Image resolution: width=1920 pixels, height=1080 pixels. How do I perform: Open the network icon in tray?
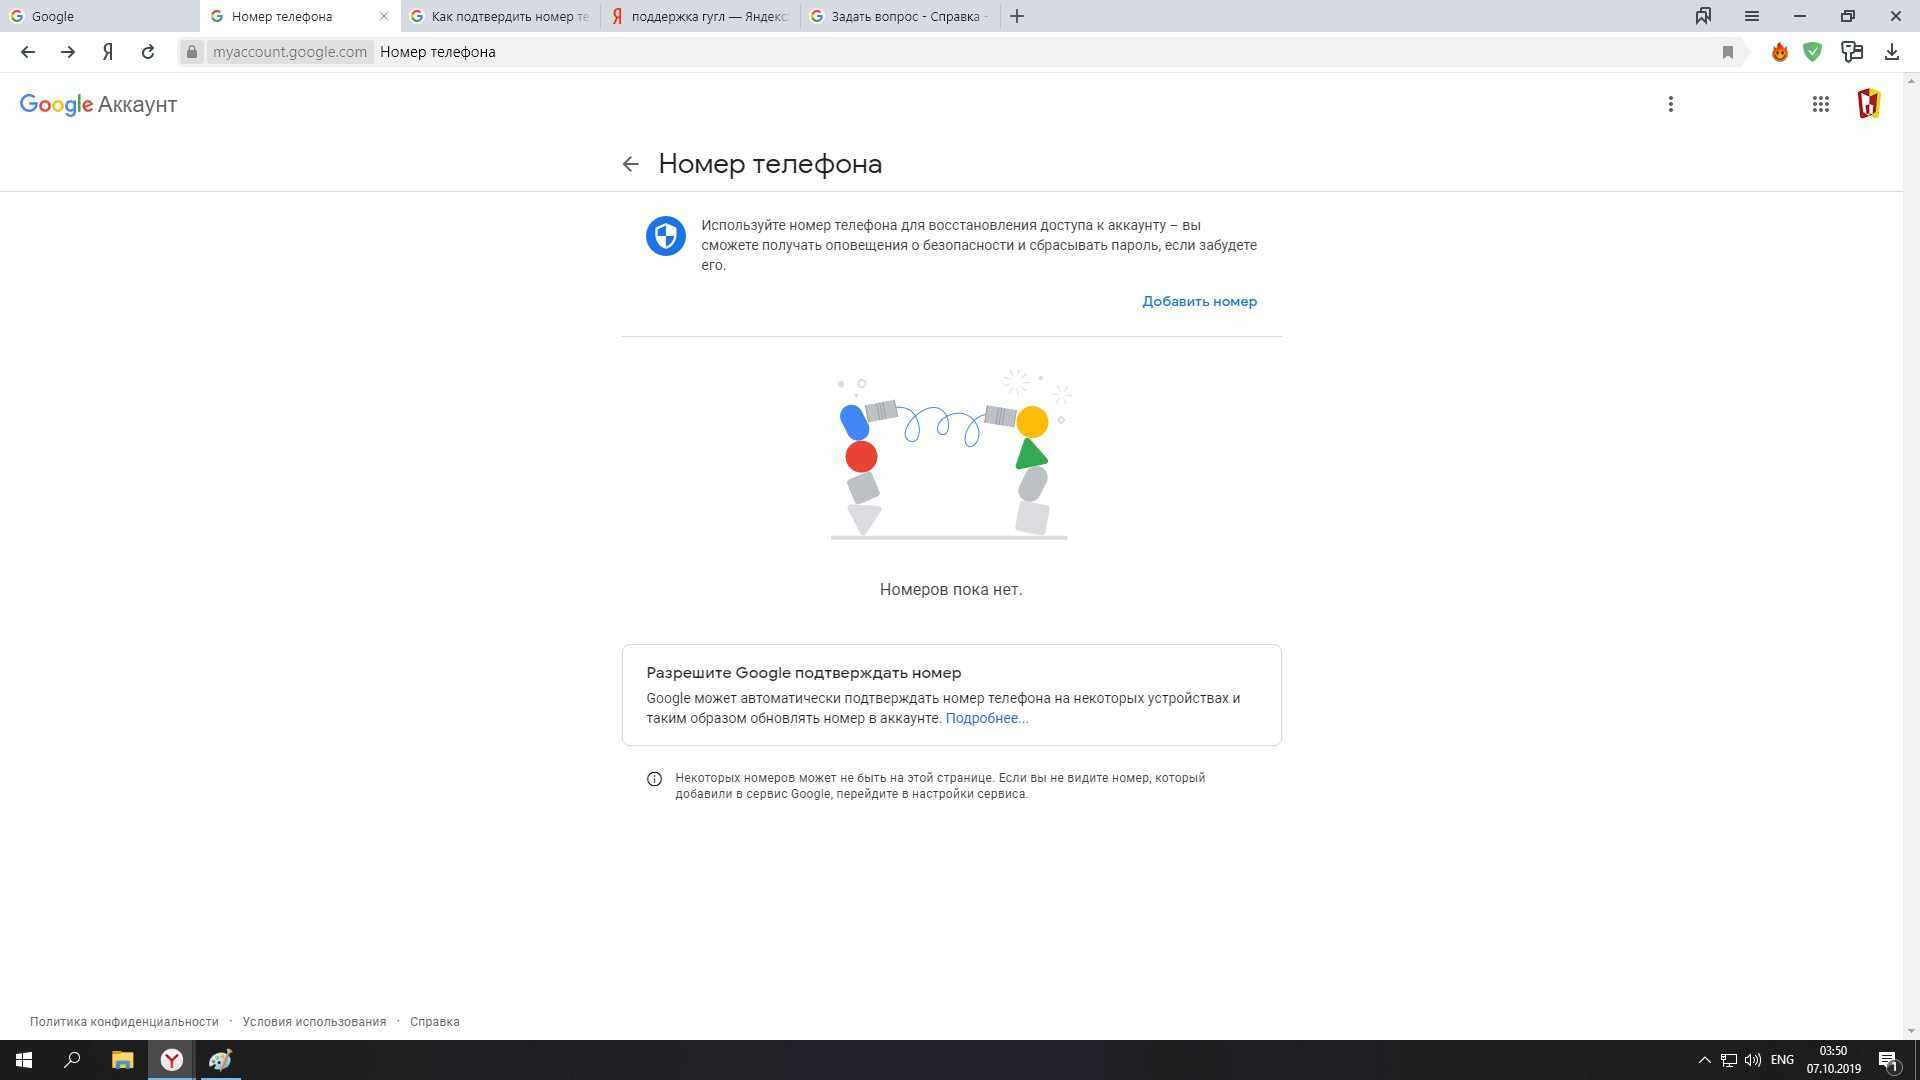(x=1728, y=1060)
